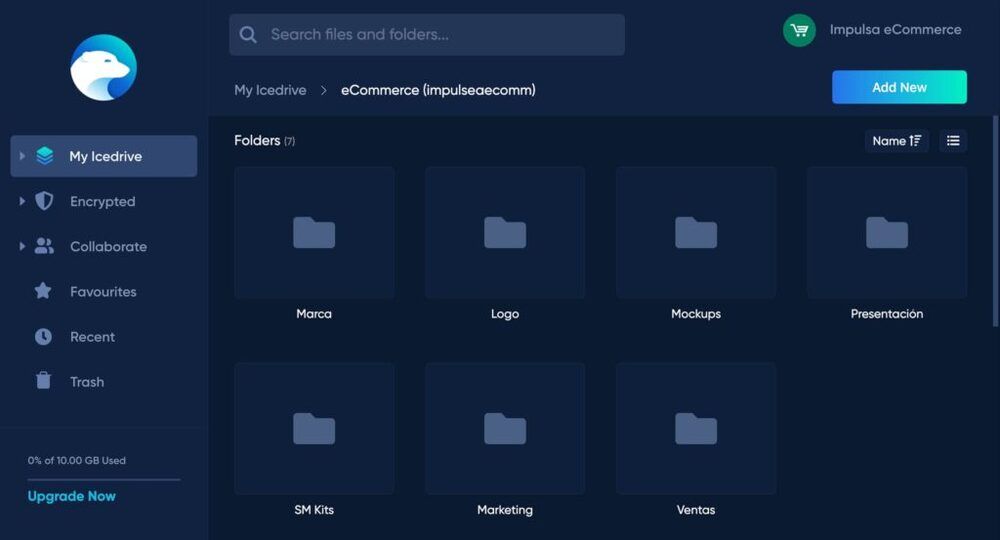This screenshot has width=1000, height=540.
Task: Open the Name sort order dropdown
Action: (896, 141)
